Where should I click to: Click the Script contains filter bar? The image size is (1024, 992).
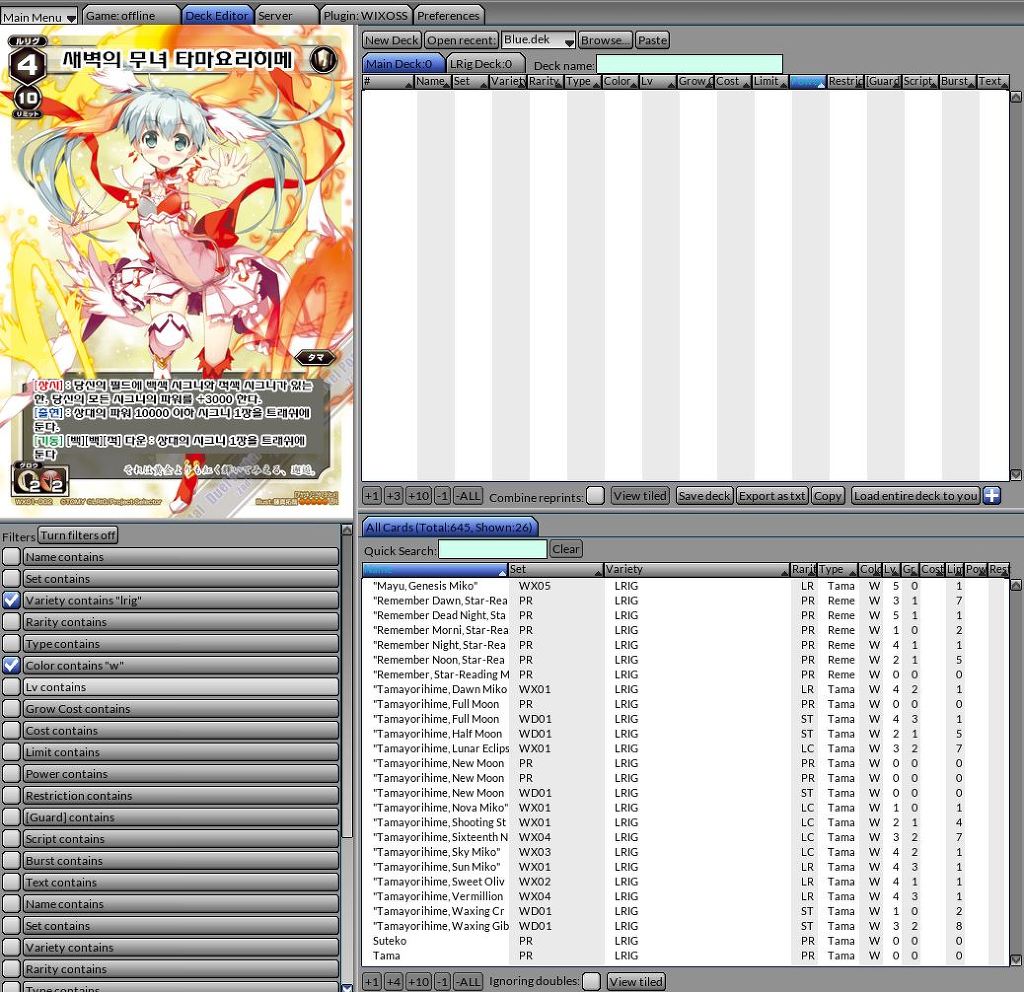coord(181,839)
